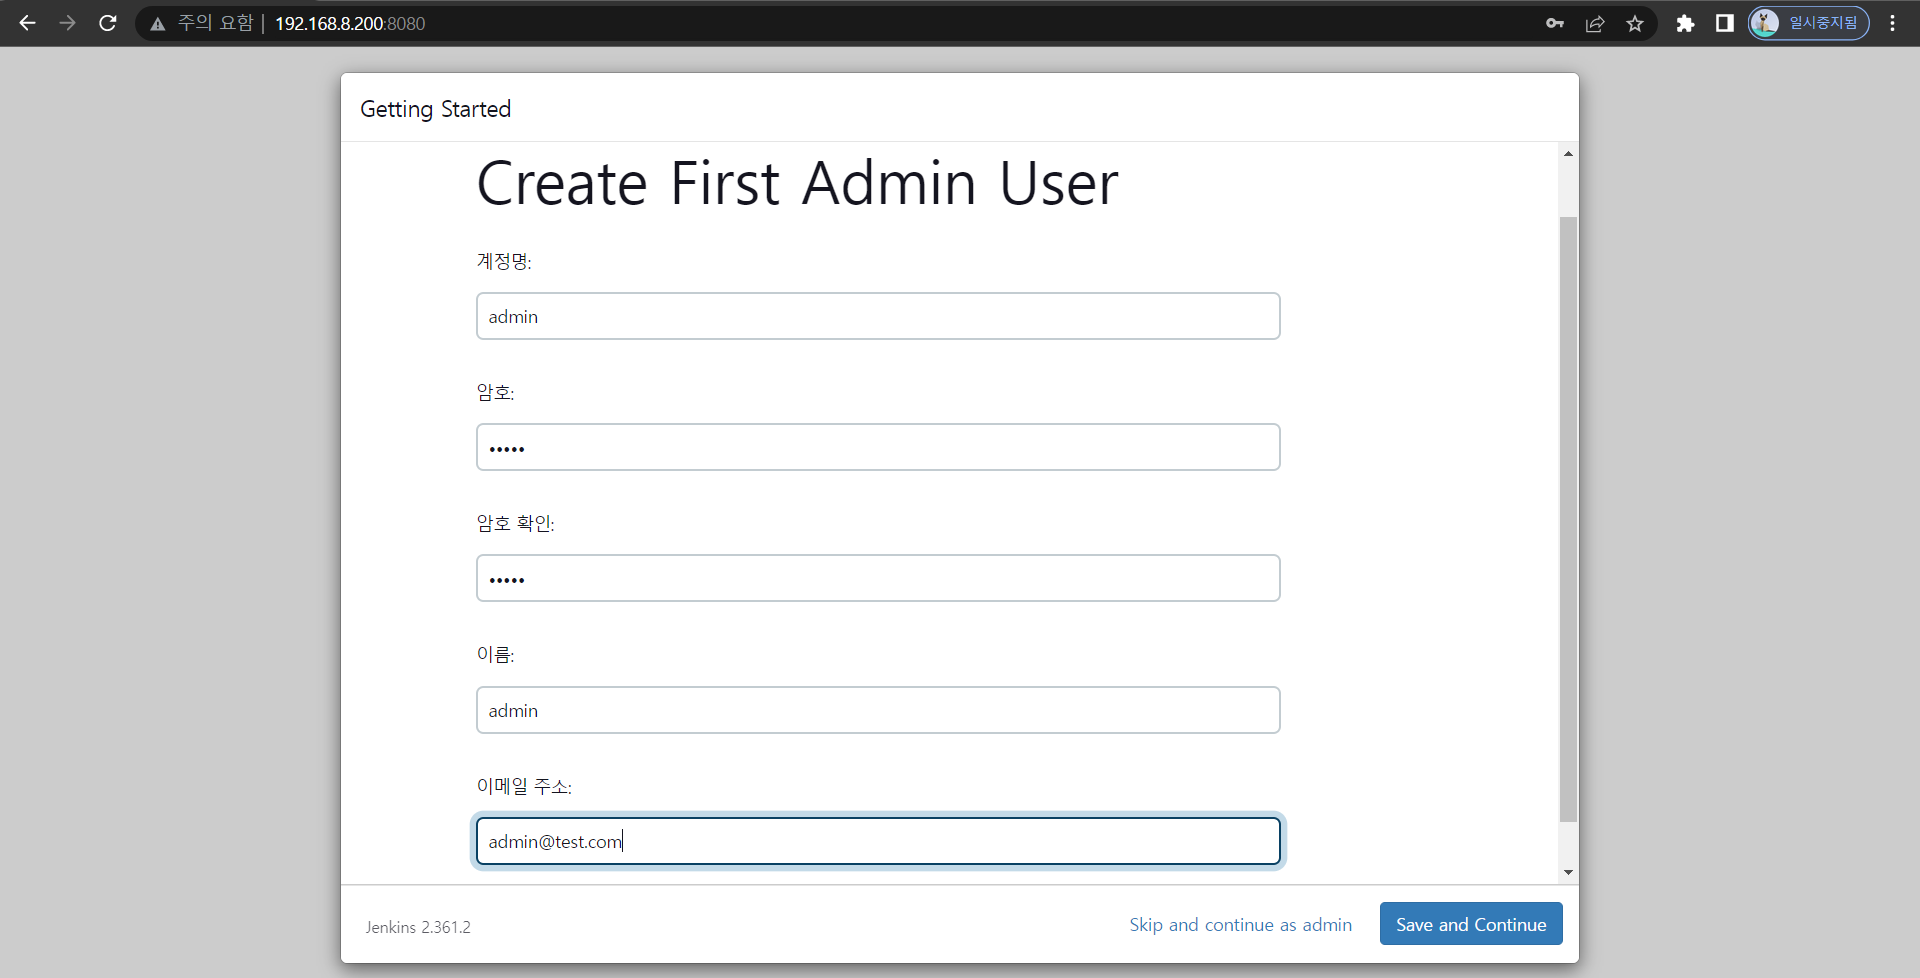
Task: Reload the page with refresh icon
Action: [x=108, y=23]
